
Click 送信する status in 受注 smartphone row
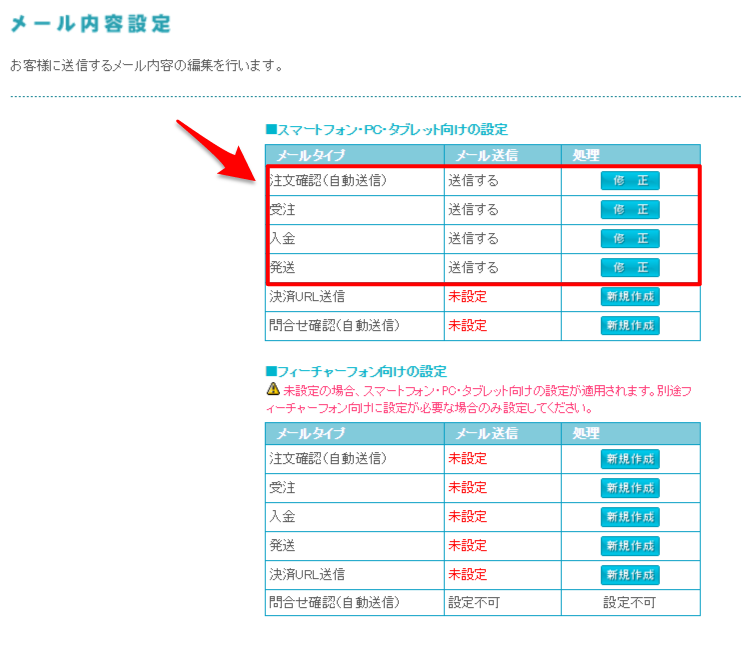(x=473, y=209)
